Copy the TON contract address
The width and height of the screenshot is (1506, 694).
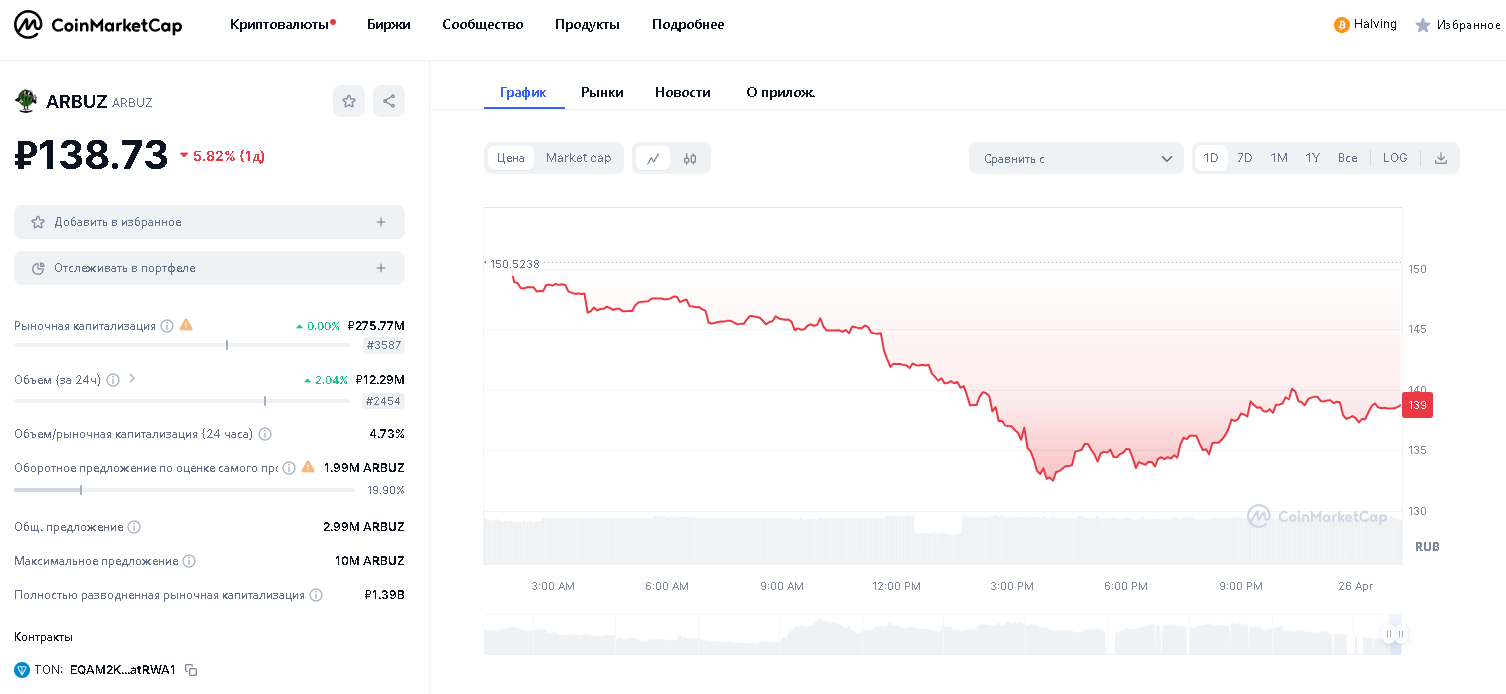coord(191,670)
